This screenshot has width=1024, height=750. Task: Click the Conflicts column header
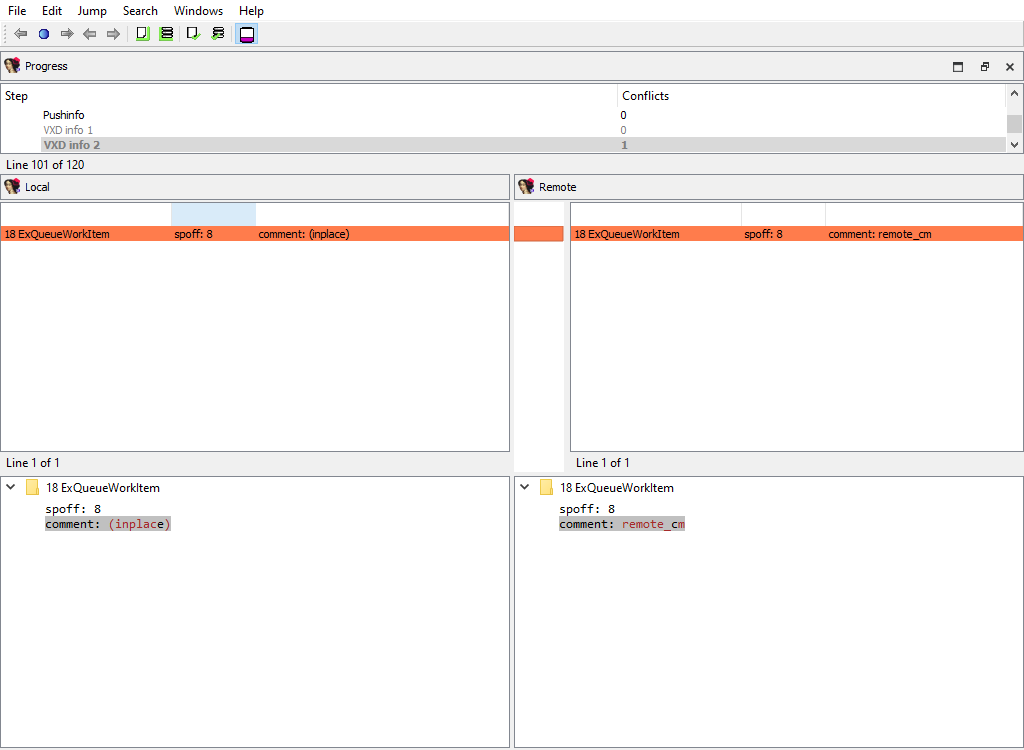(645, 96)
